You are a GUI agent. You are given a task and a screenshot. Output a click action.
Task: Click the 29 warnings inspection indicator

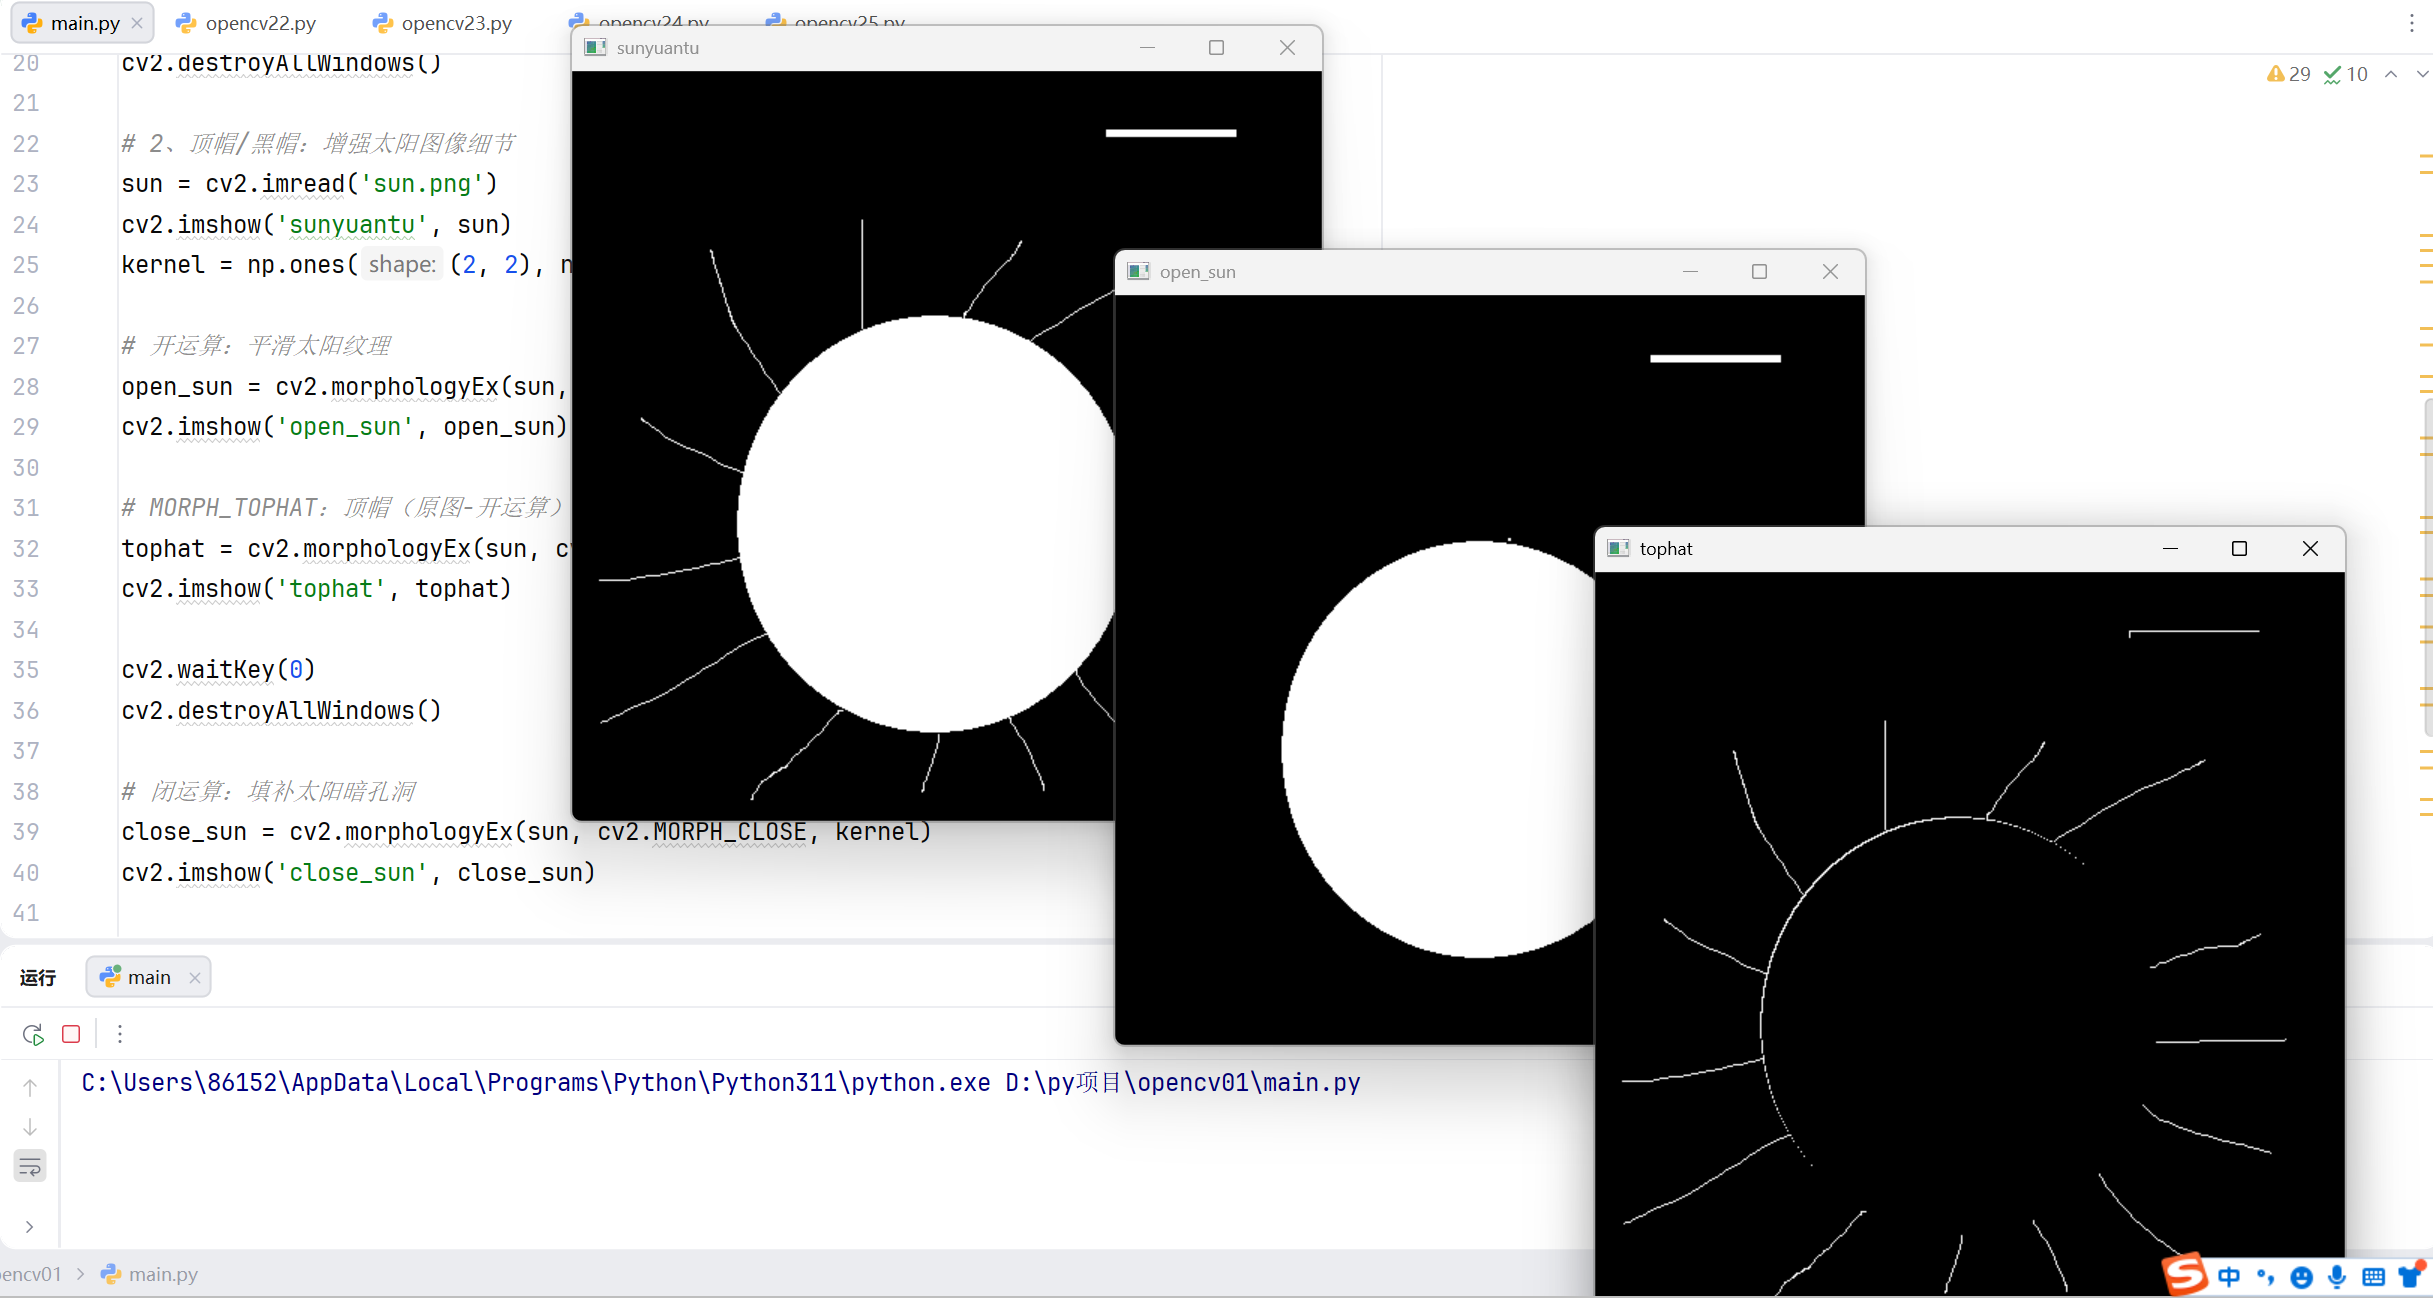tap(2289, 74)
